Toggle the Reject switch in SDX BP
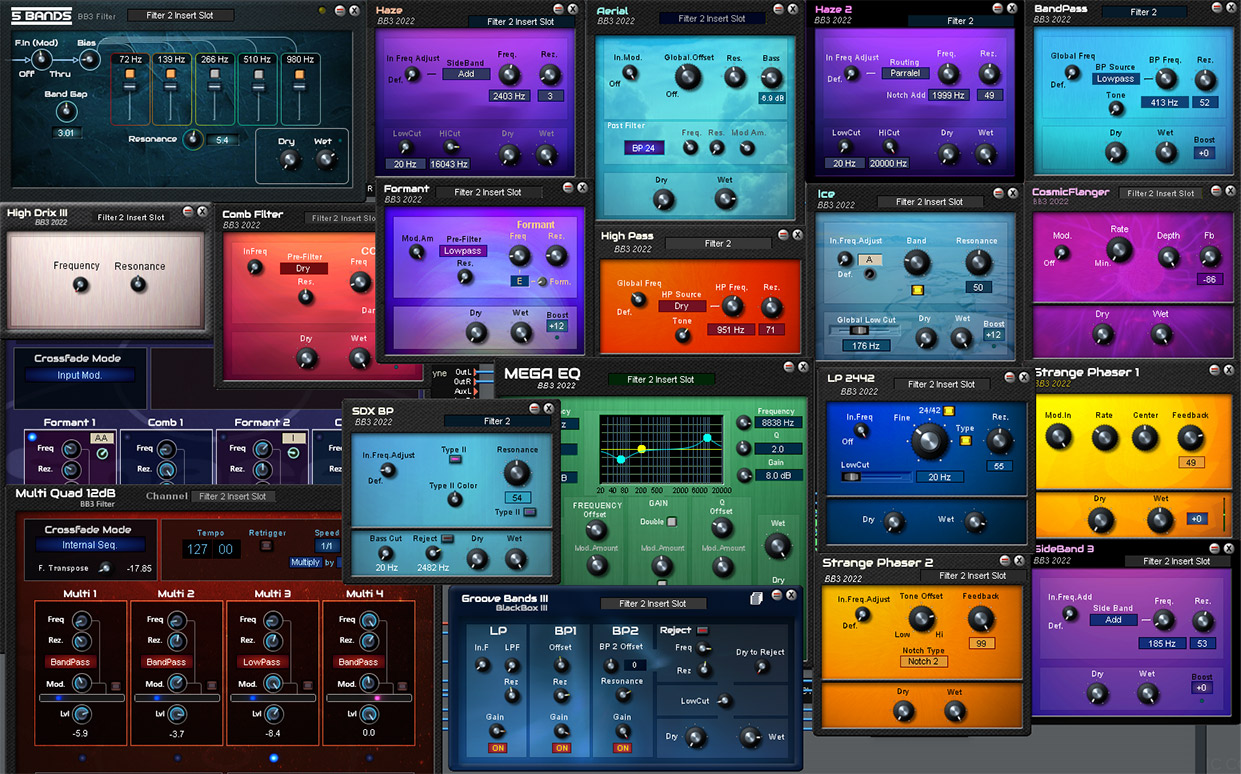This screenshot has width=1241, height=774. (x=448, y=538)
